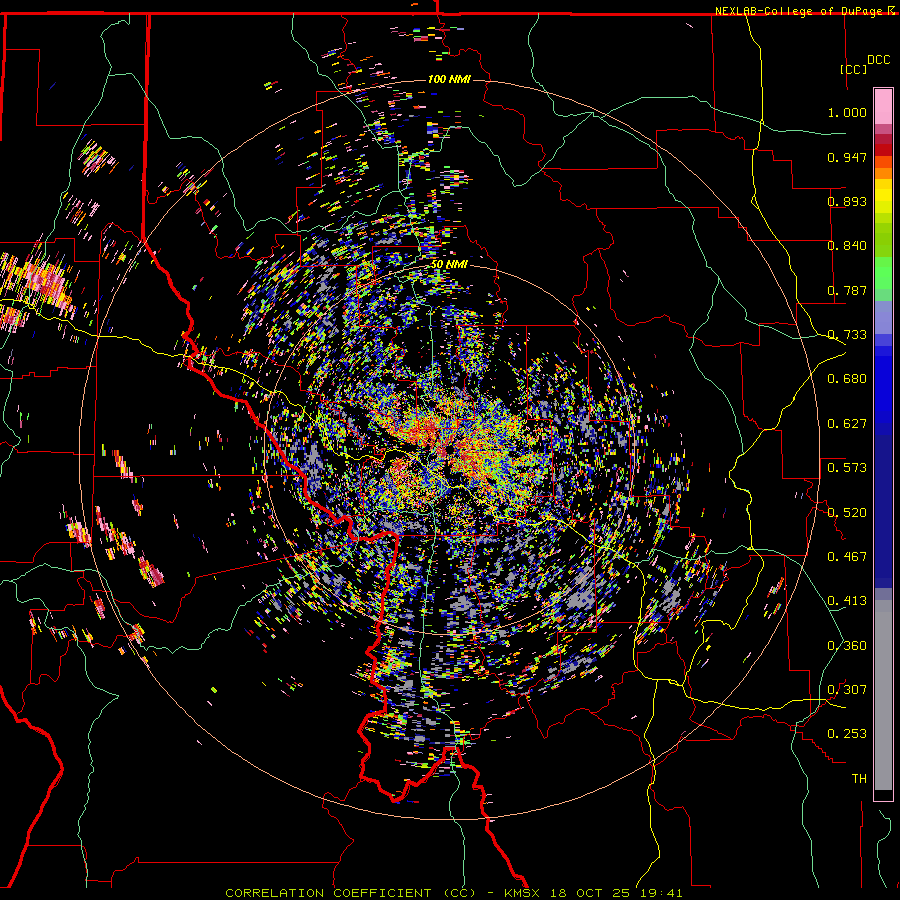Viewport: 900px width, 900px height.
Task: Click the DCC label above the color bar
Action: [x=878, y=60]
